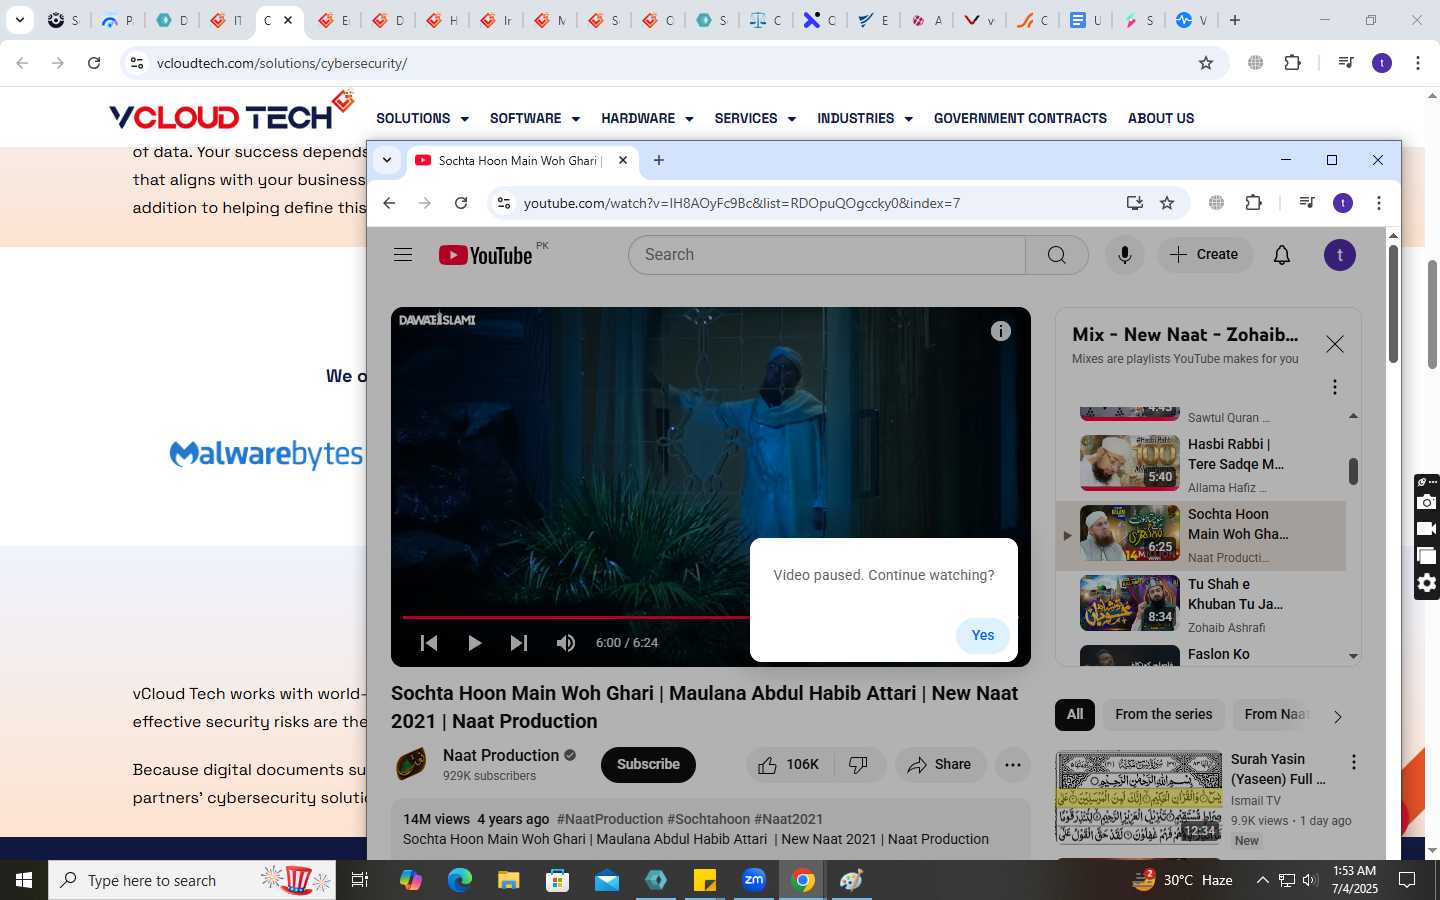
Task: Open Mix playlist three-dot options
Action: coord(1335,387)
